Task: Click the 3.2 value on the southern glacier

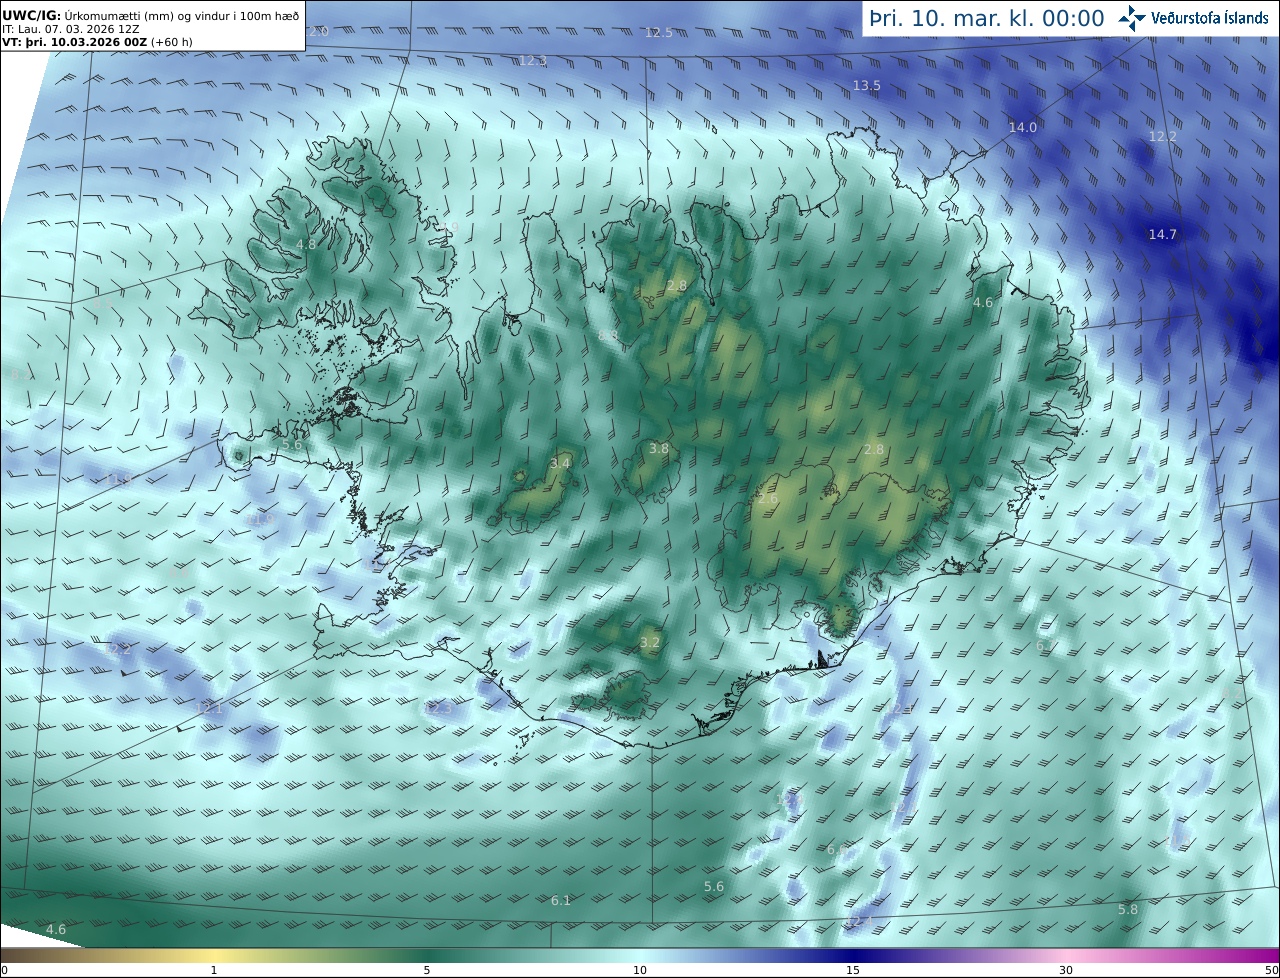Action: pyautogui.click(x=650, y=643)
